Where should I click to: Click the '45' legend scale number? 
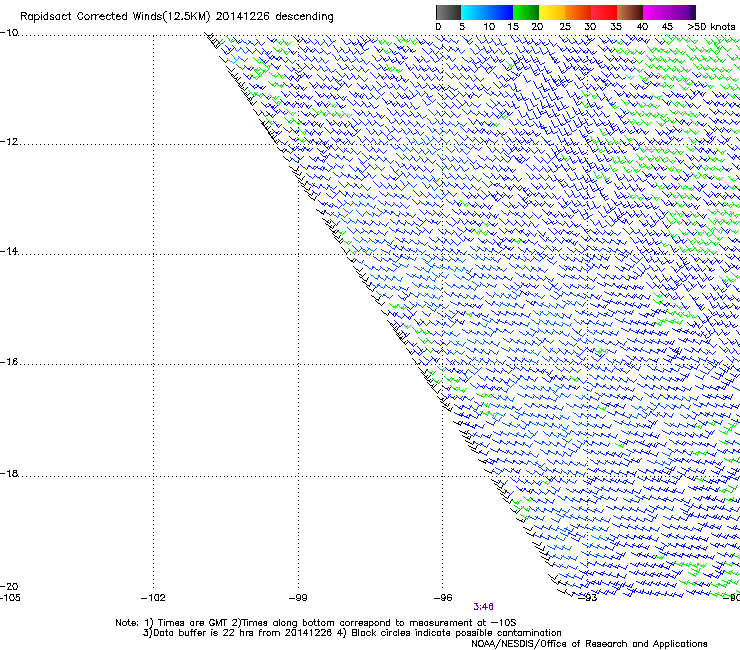point(667,27)
